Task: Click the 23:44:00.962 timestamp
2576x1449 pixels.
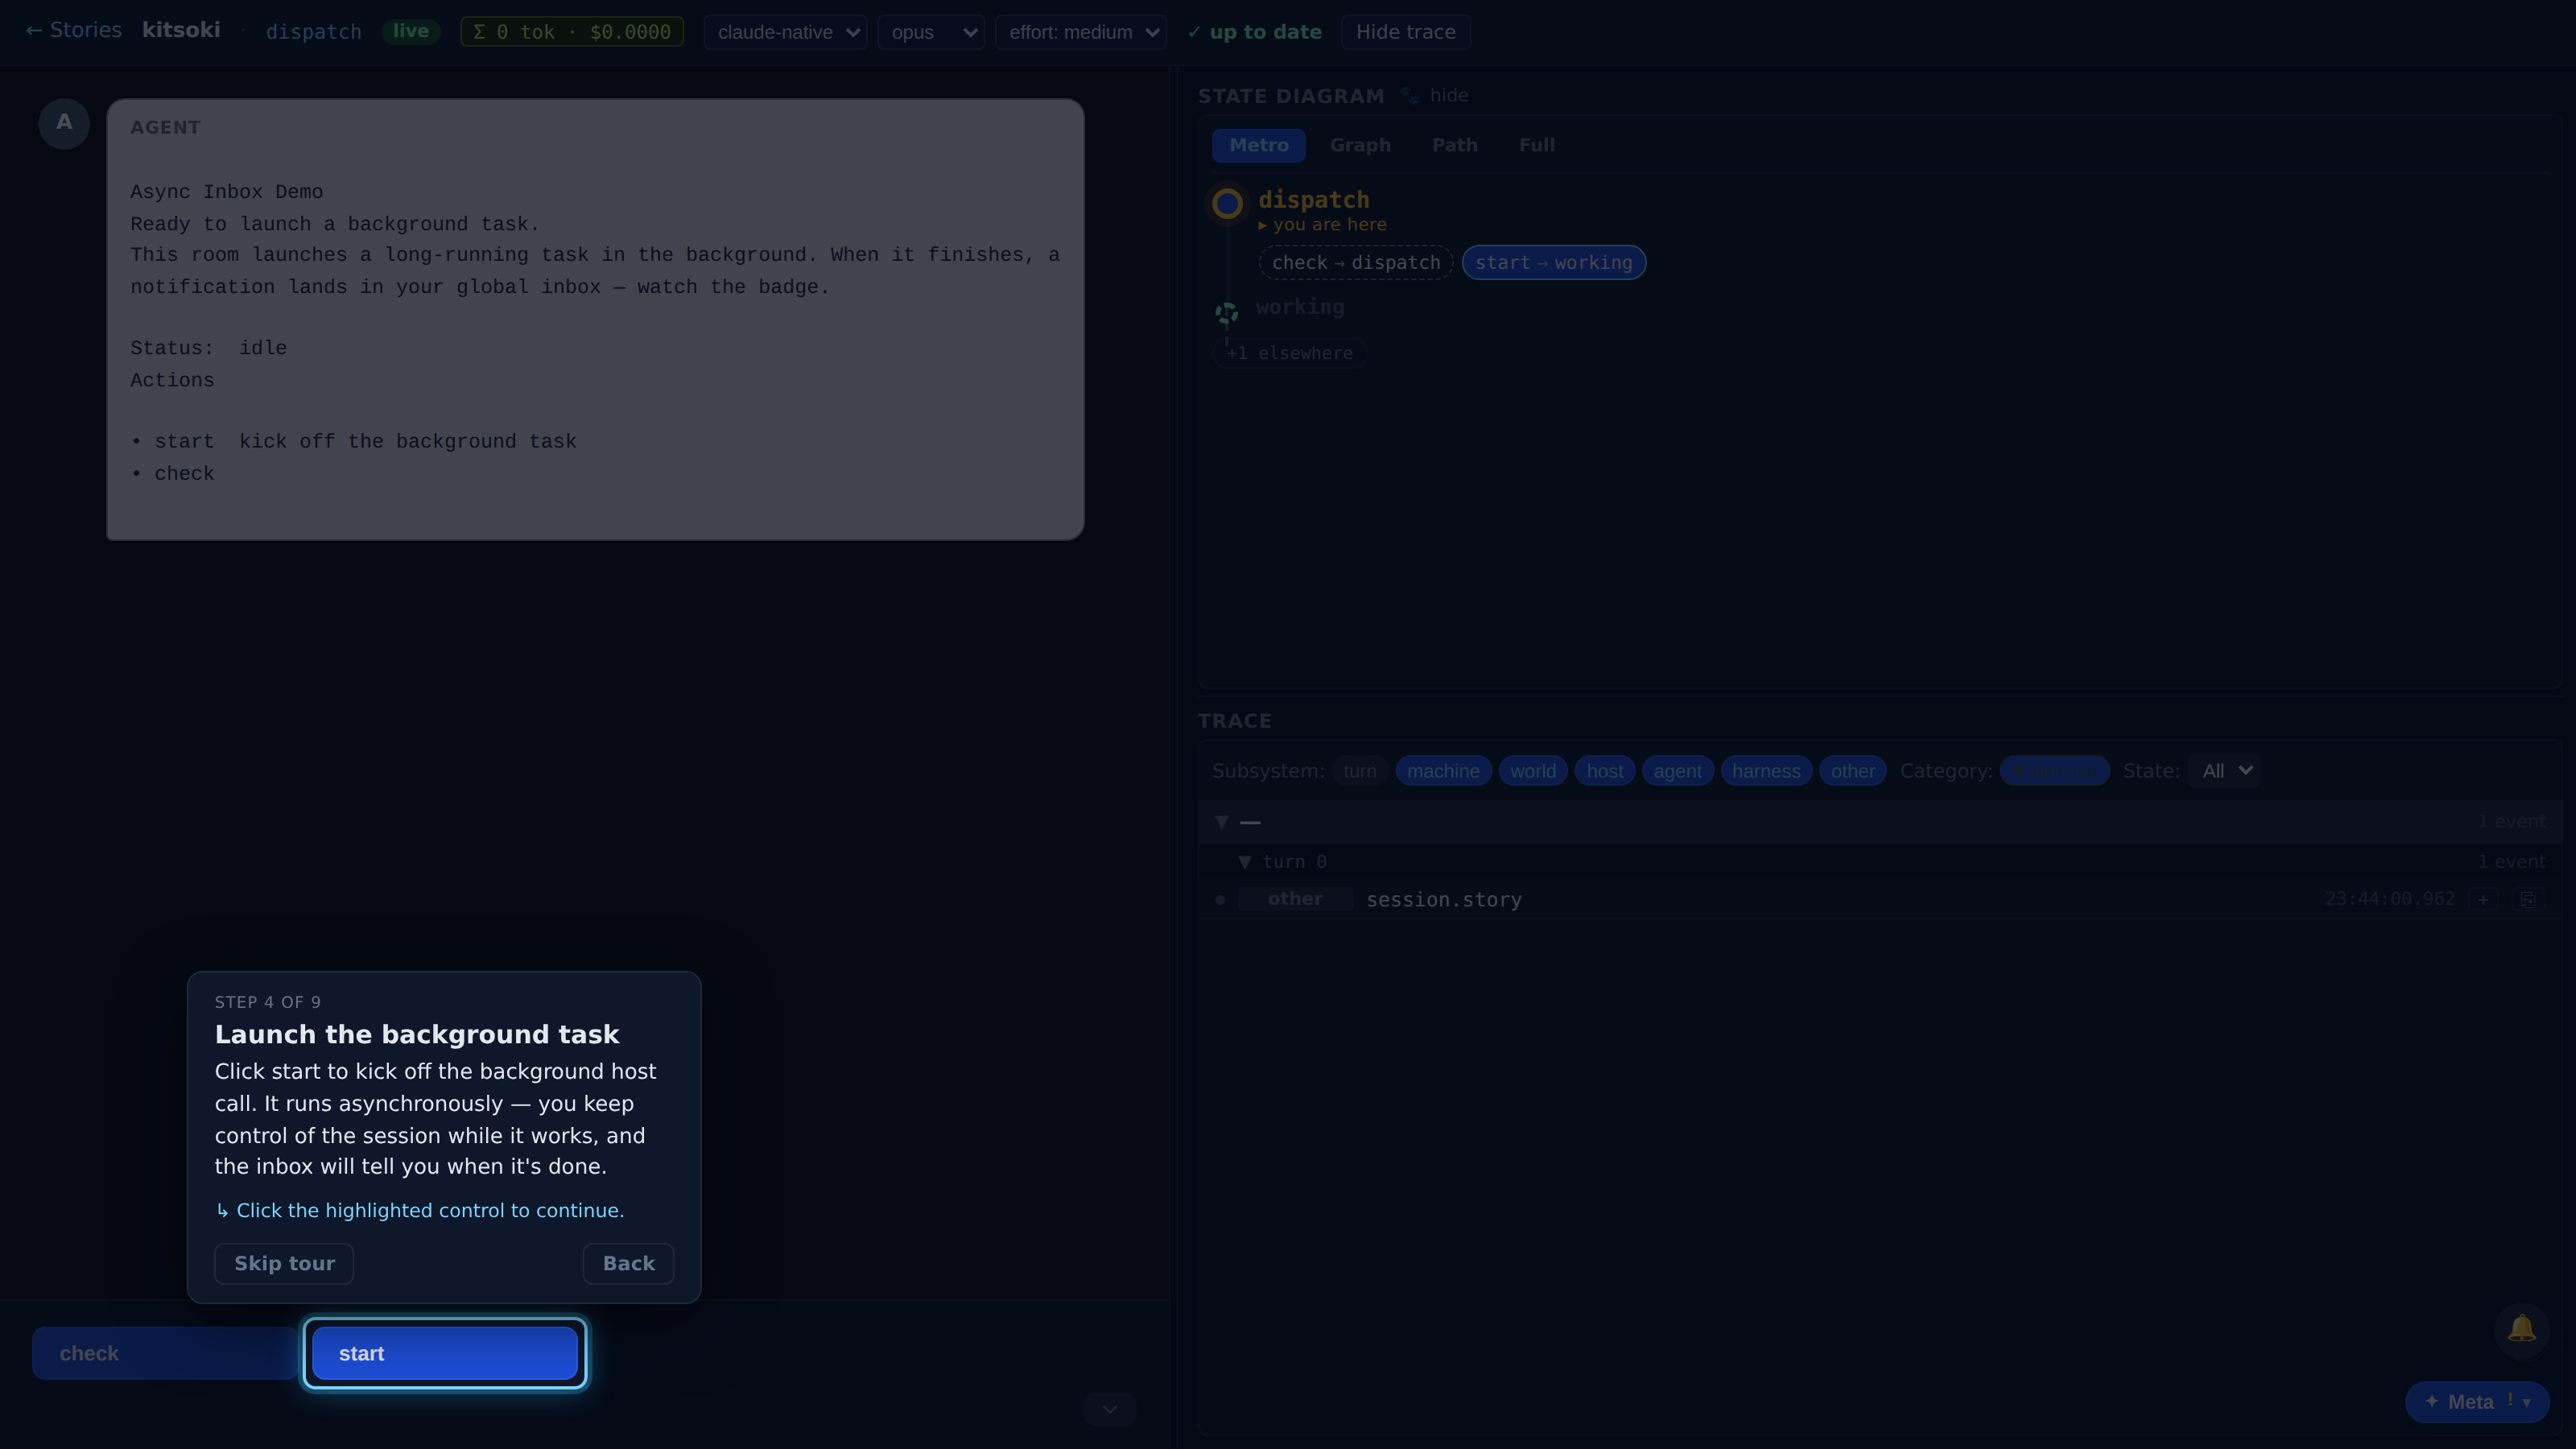Action: (2389, 899)
